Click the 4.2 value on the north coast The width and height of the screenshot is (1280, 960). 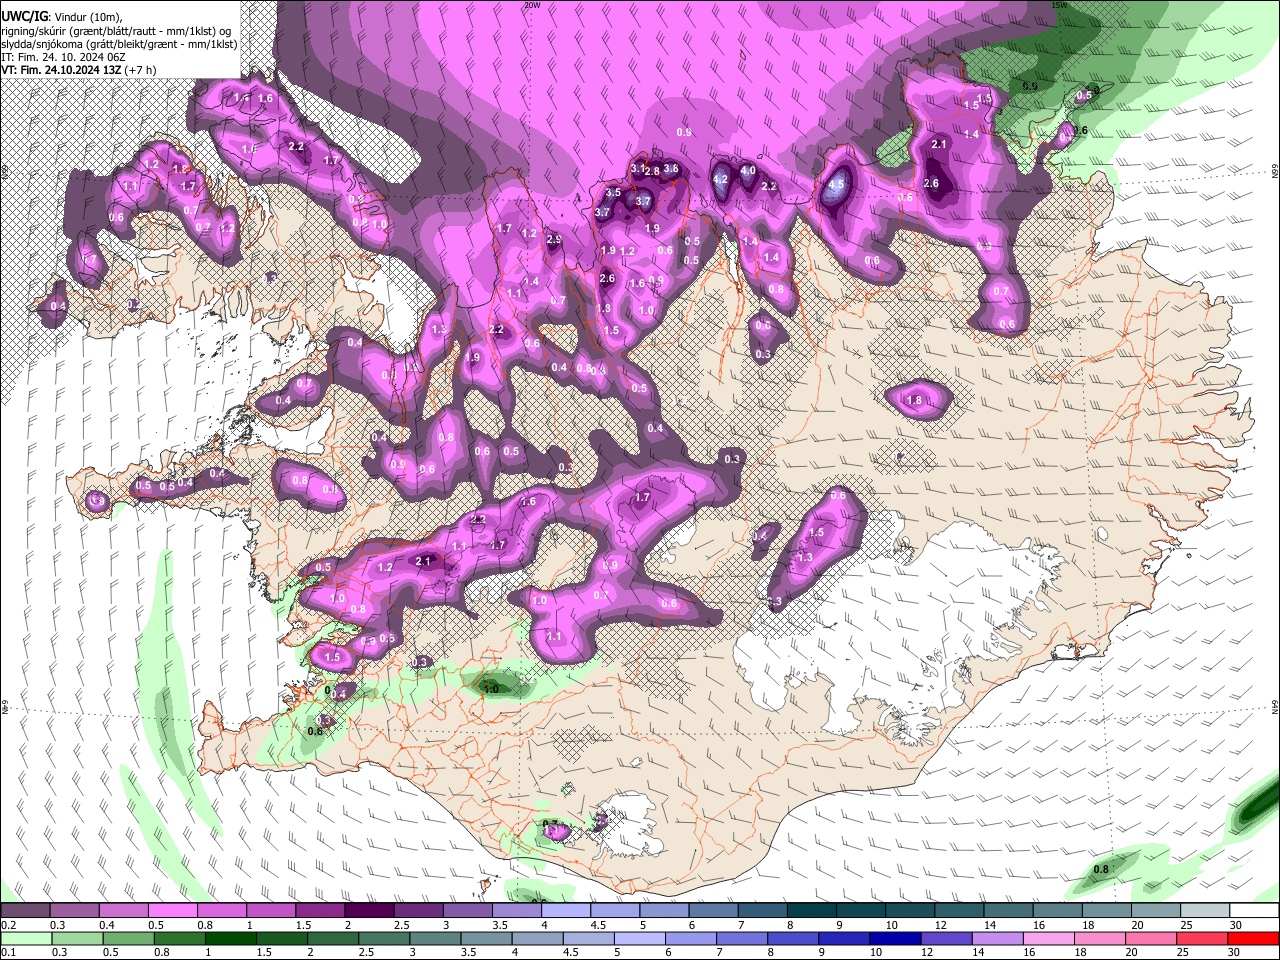720,180
